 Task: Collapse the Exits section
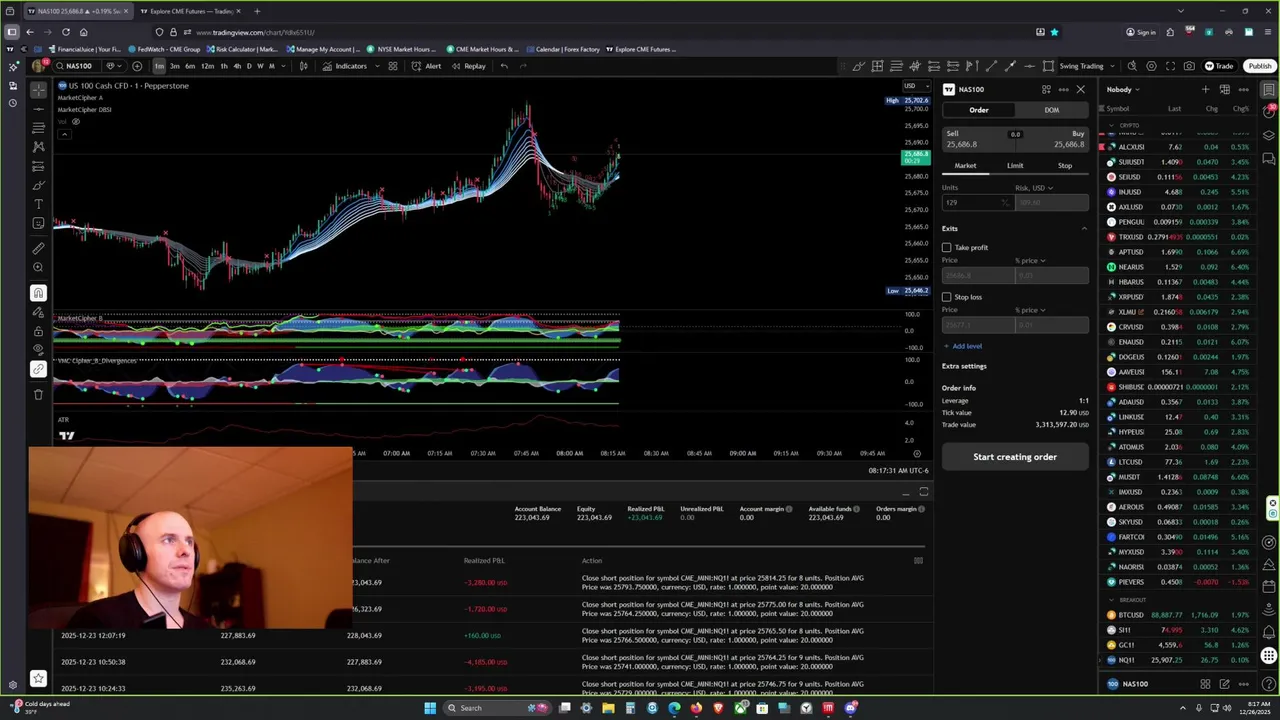click(x=1084, y=229)
